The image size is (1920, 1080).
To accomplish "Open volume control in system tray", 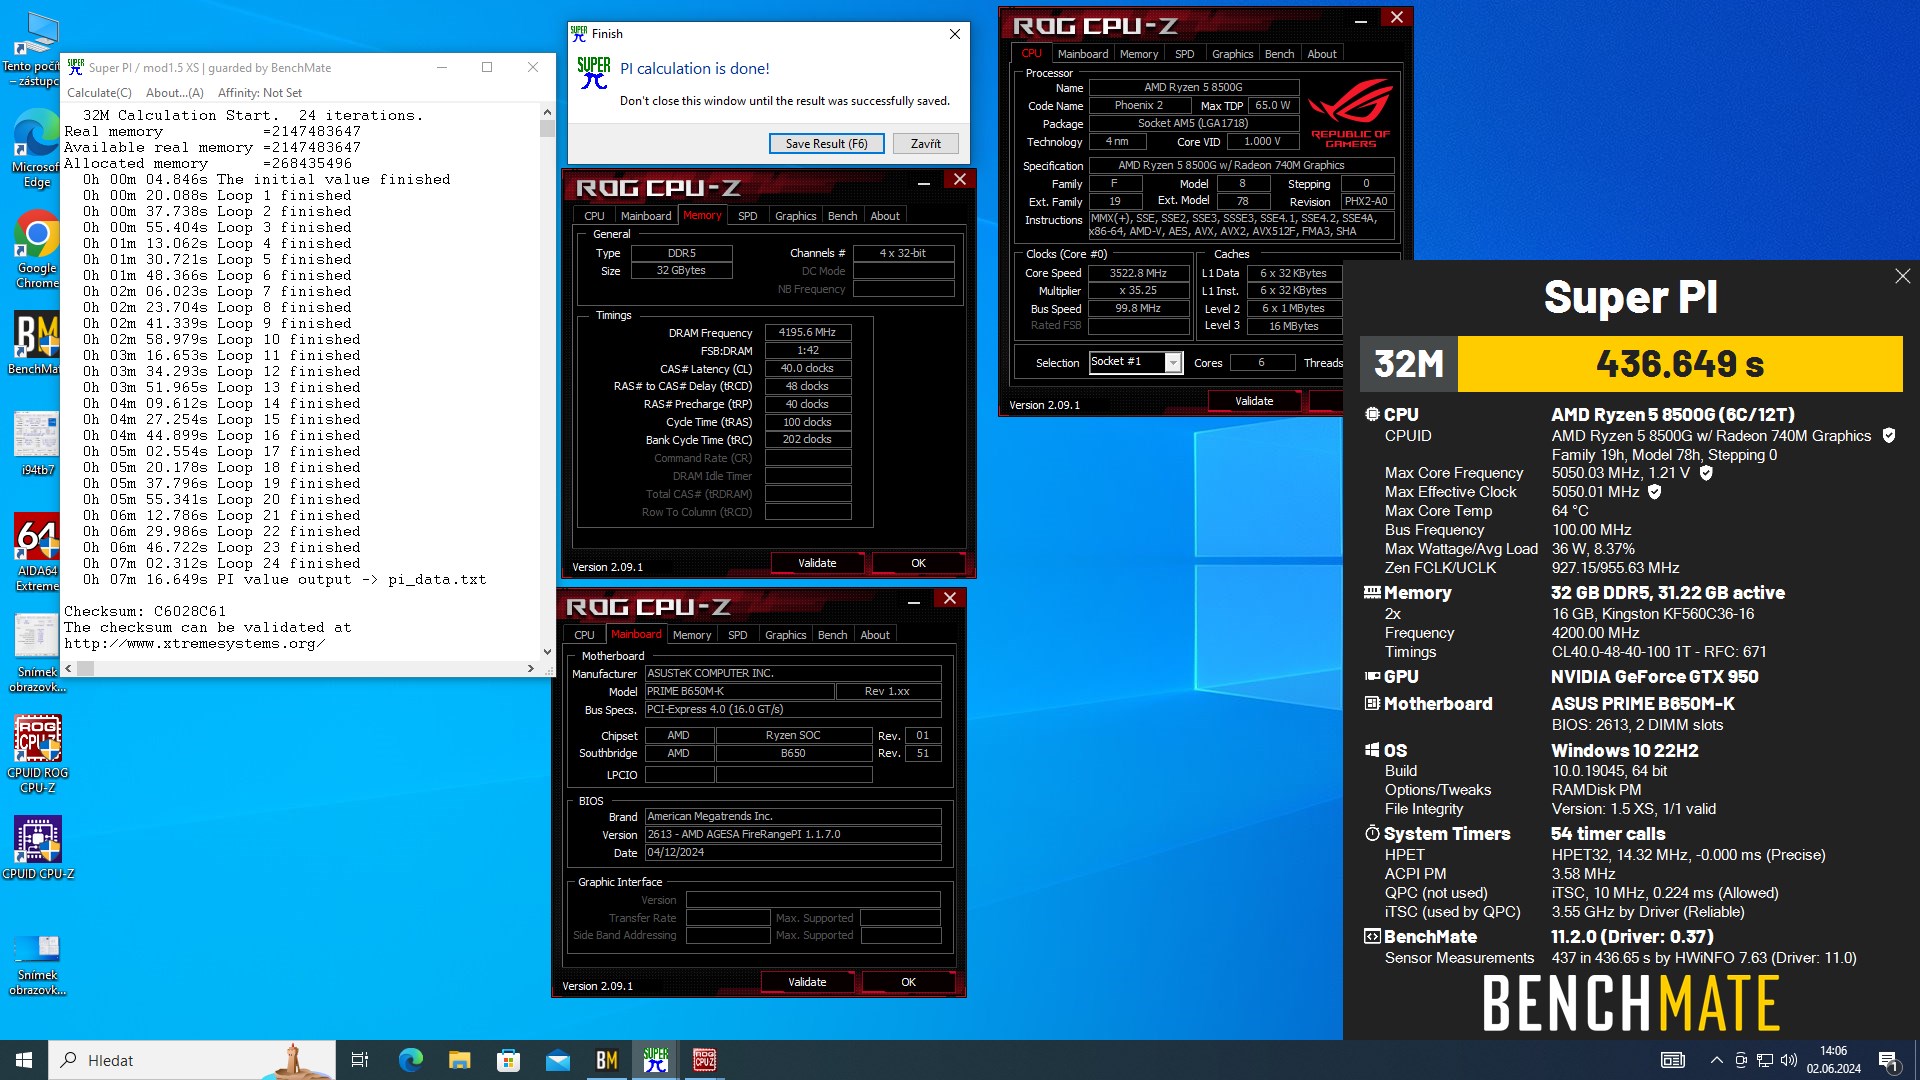I will 1789,1060.
